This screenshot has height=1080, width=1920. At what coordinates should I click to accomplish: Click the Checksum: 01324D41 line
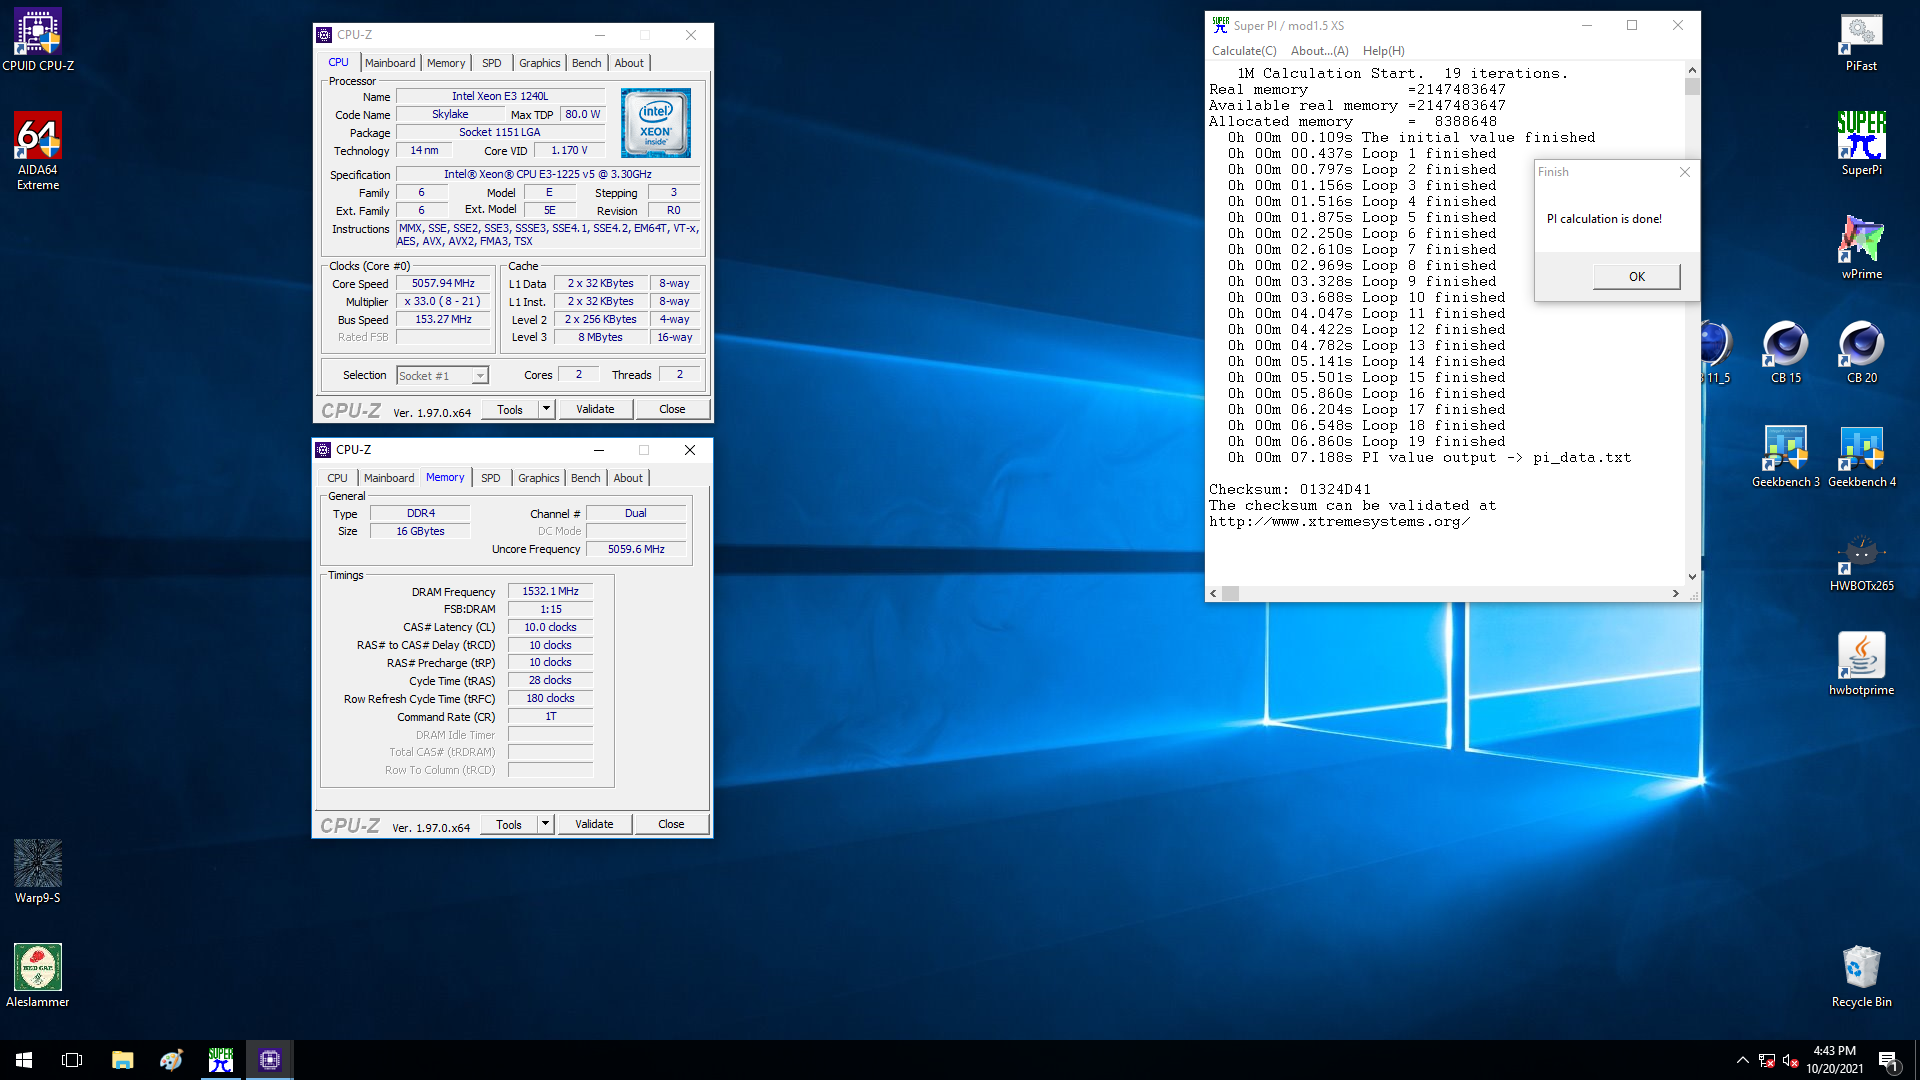click(1289, 490)
